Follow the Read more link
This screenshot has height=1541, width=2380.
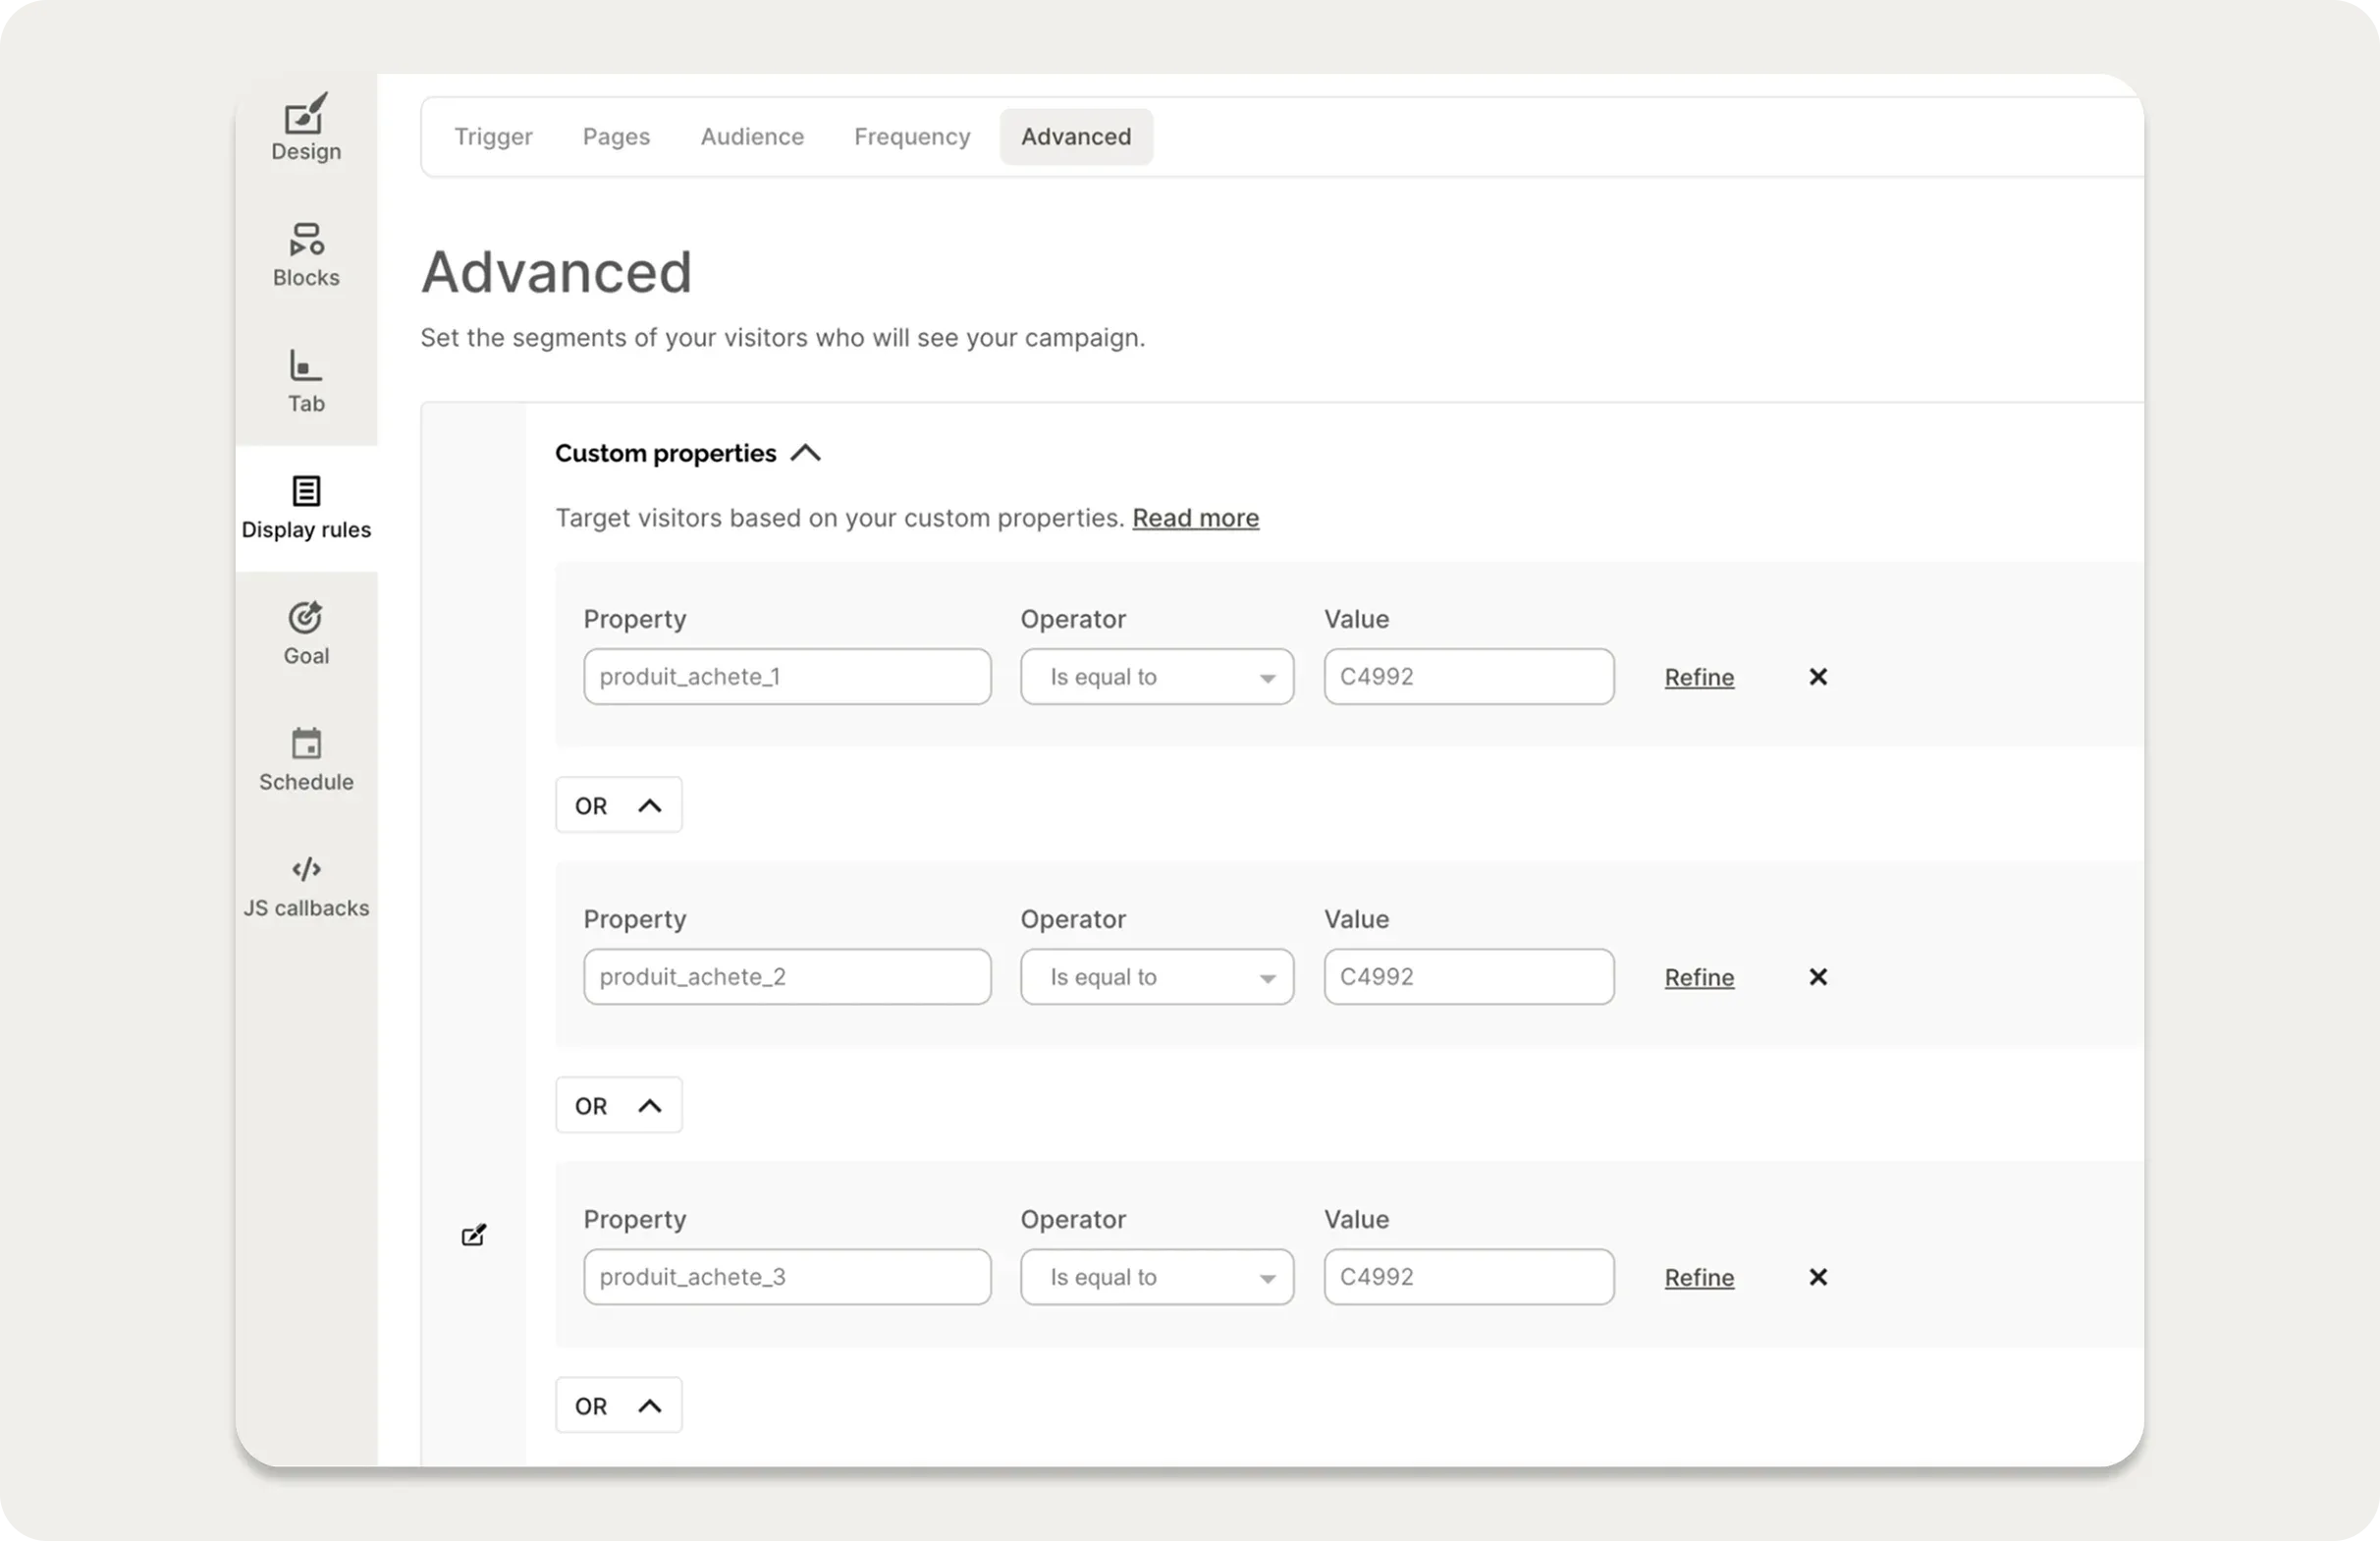pos(1195,518)
